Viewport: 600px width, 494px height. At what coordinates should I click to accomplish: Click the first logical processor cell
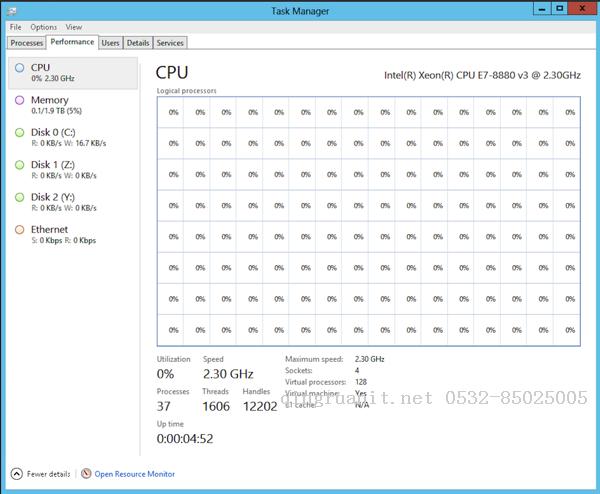coord(172,112)
